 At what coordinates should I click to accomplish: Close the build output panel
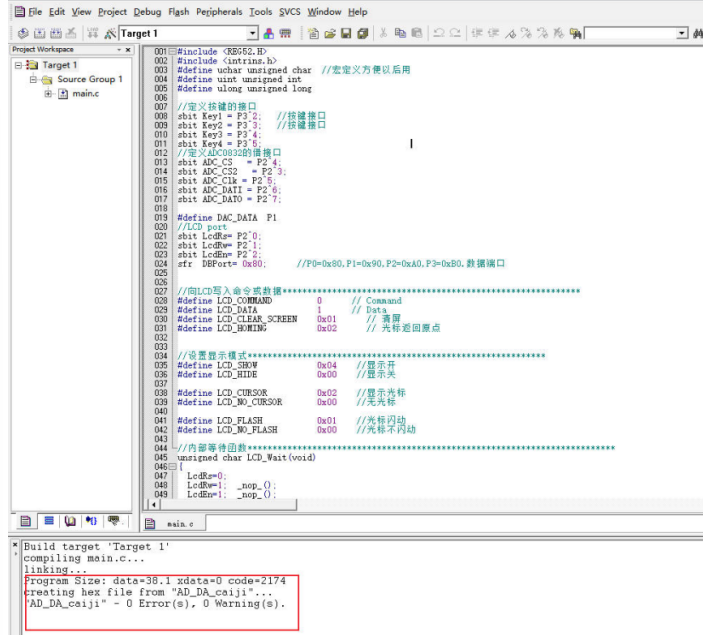tap(15, 544)
